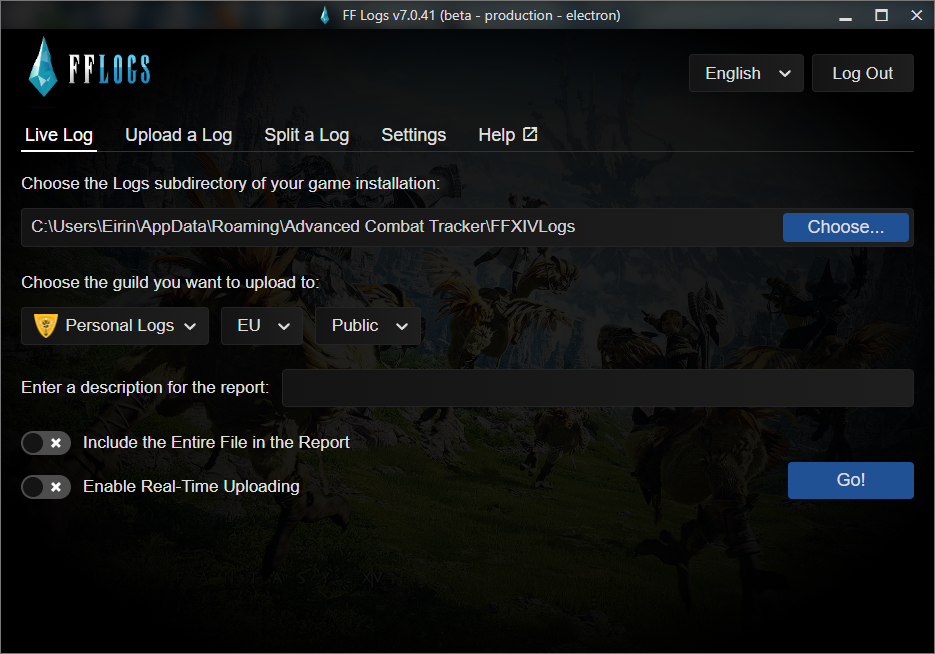935x654 pixels.
Task: Open the English language dropdown
Action: pyautogui.click(x=746, y=73)
